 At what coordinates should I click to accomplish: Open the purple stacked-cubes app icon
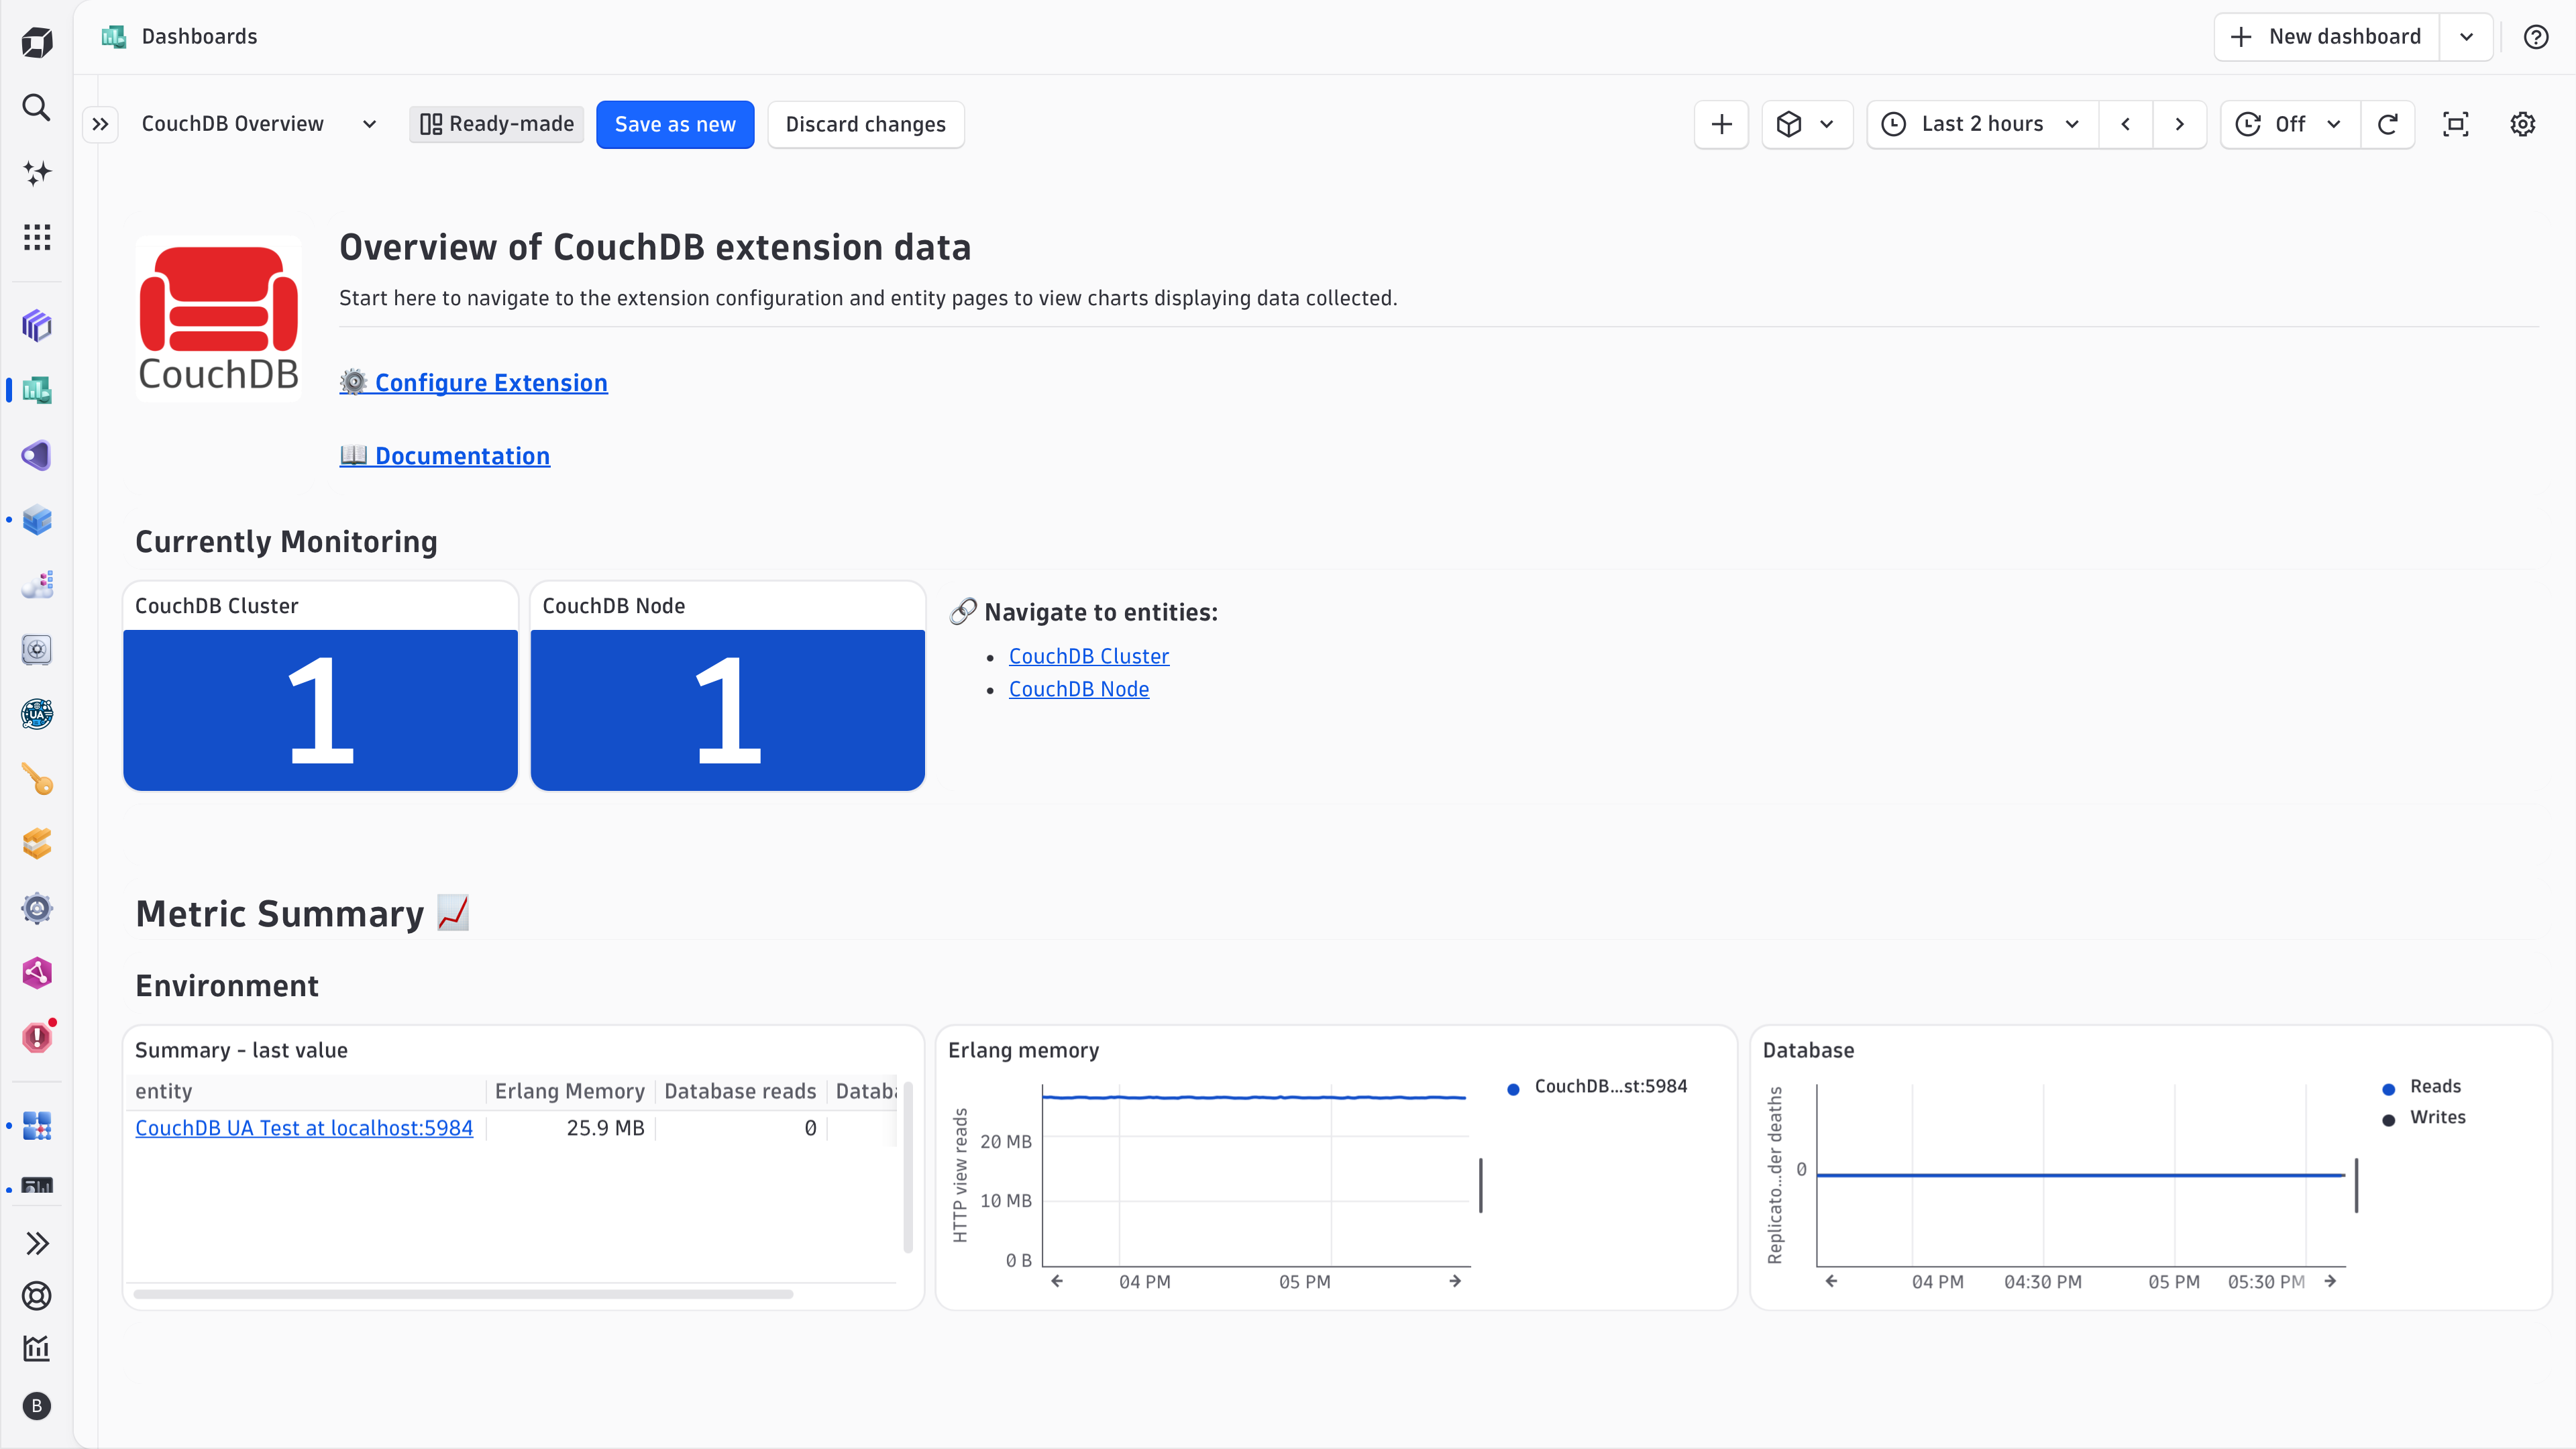click(x=37, y=325)
